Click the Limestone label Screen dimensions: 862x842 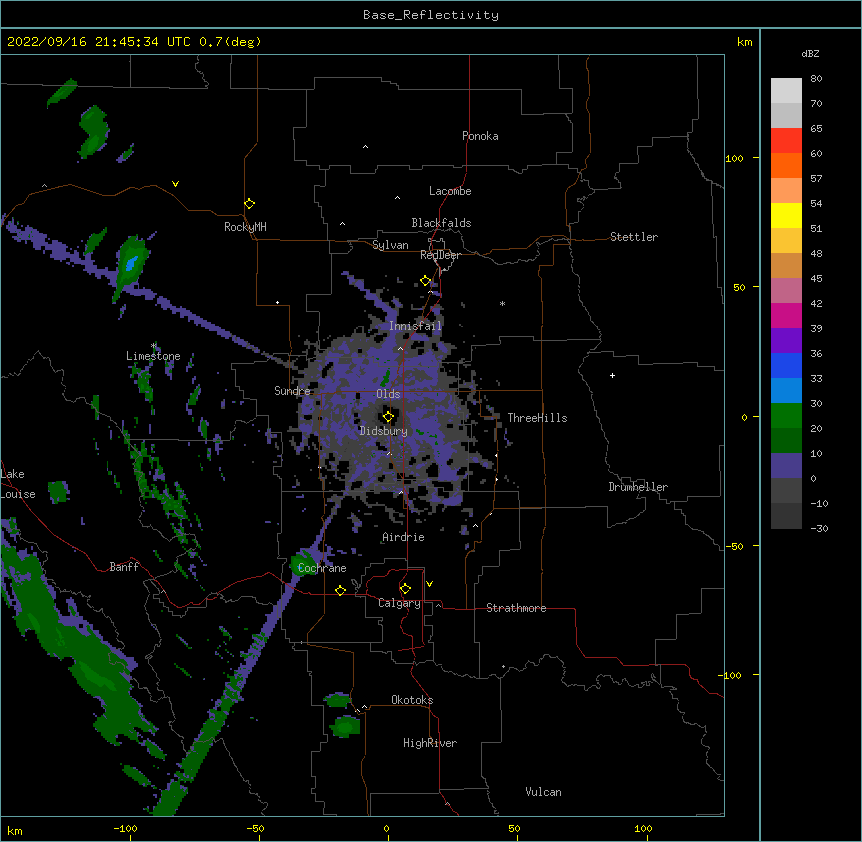pyautogui.click(x=153, y=356)
